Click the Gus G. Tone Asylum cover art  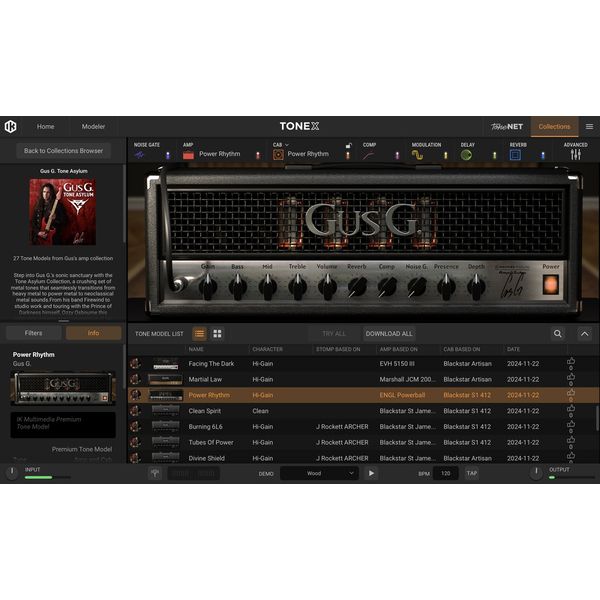[x=63, y=212]
